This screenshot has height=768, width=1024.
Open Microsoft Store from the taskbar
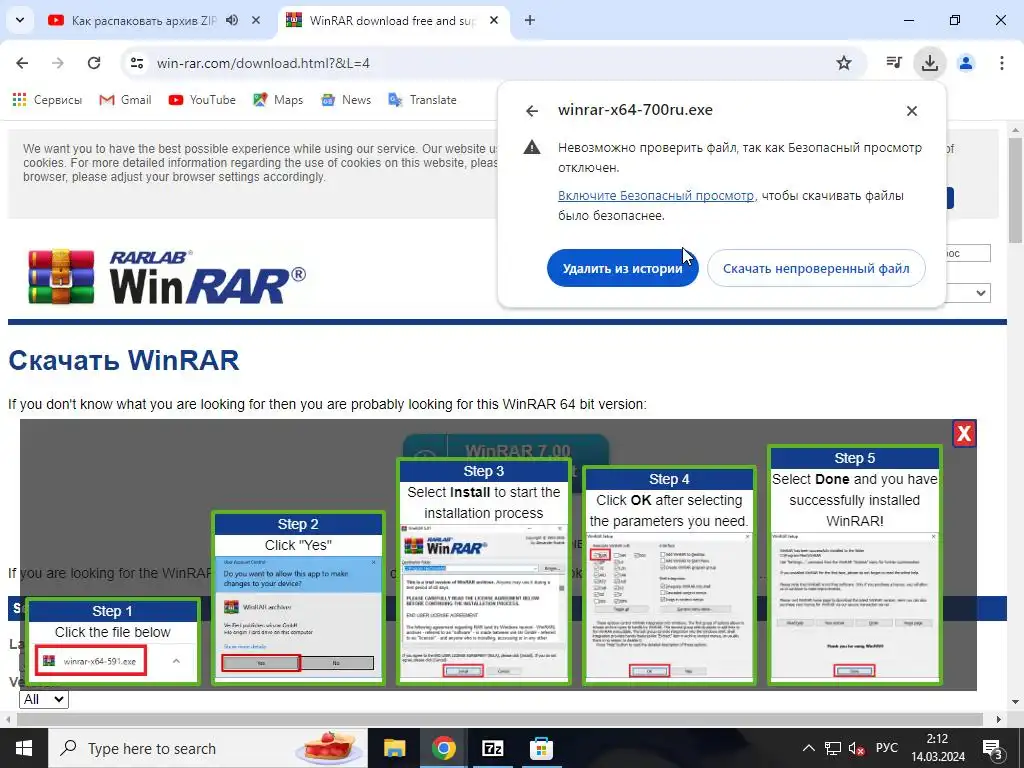pyautogui.click(x=541, y=748)
